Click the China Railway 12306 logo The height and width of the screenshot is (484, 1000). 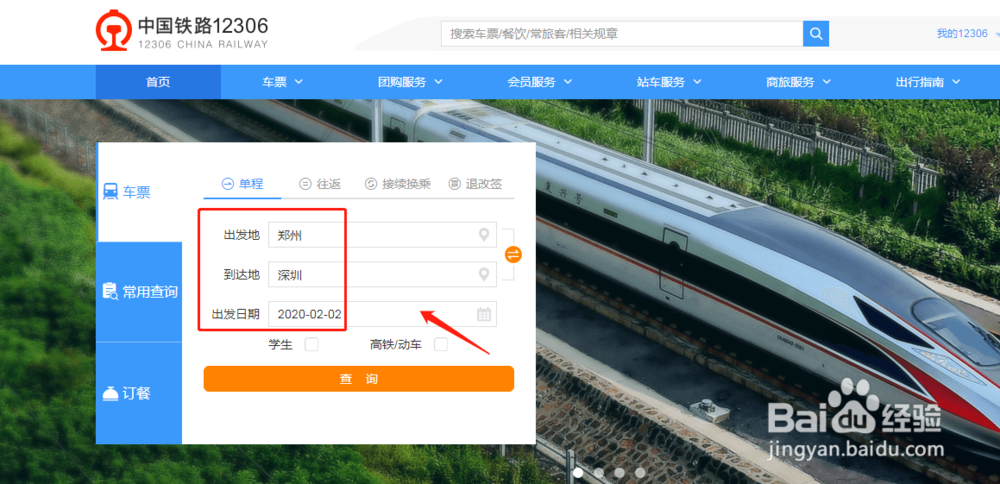coord(182,32)
